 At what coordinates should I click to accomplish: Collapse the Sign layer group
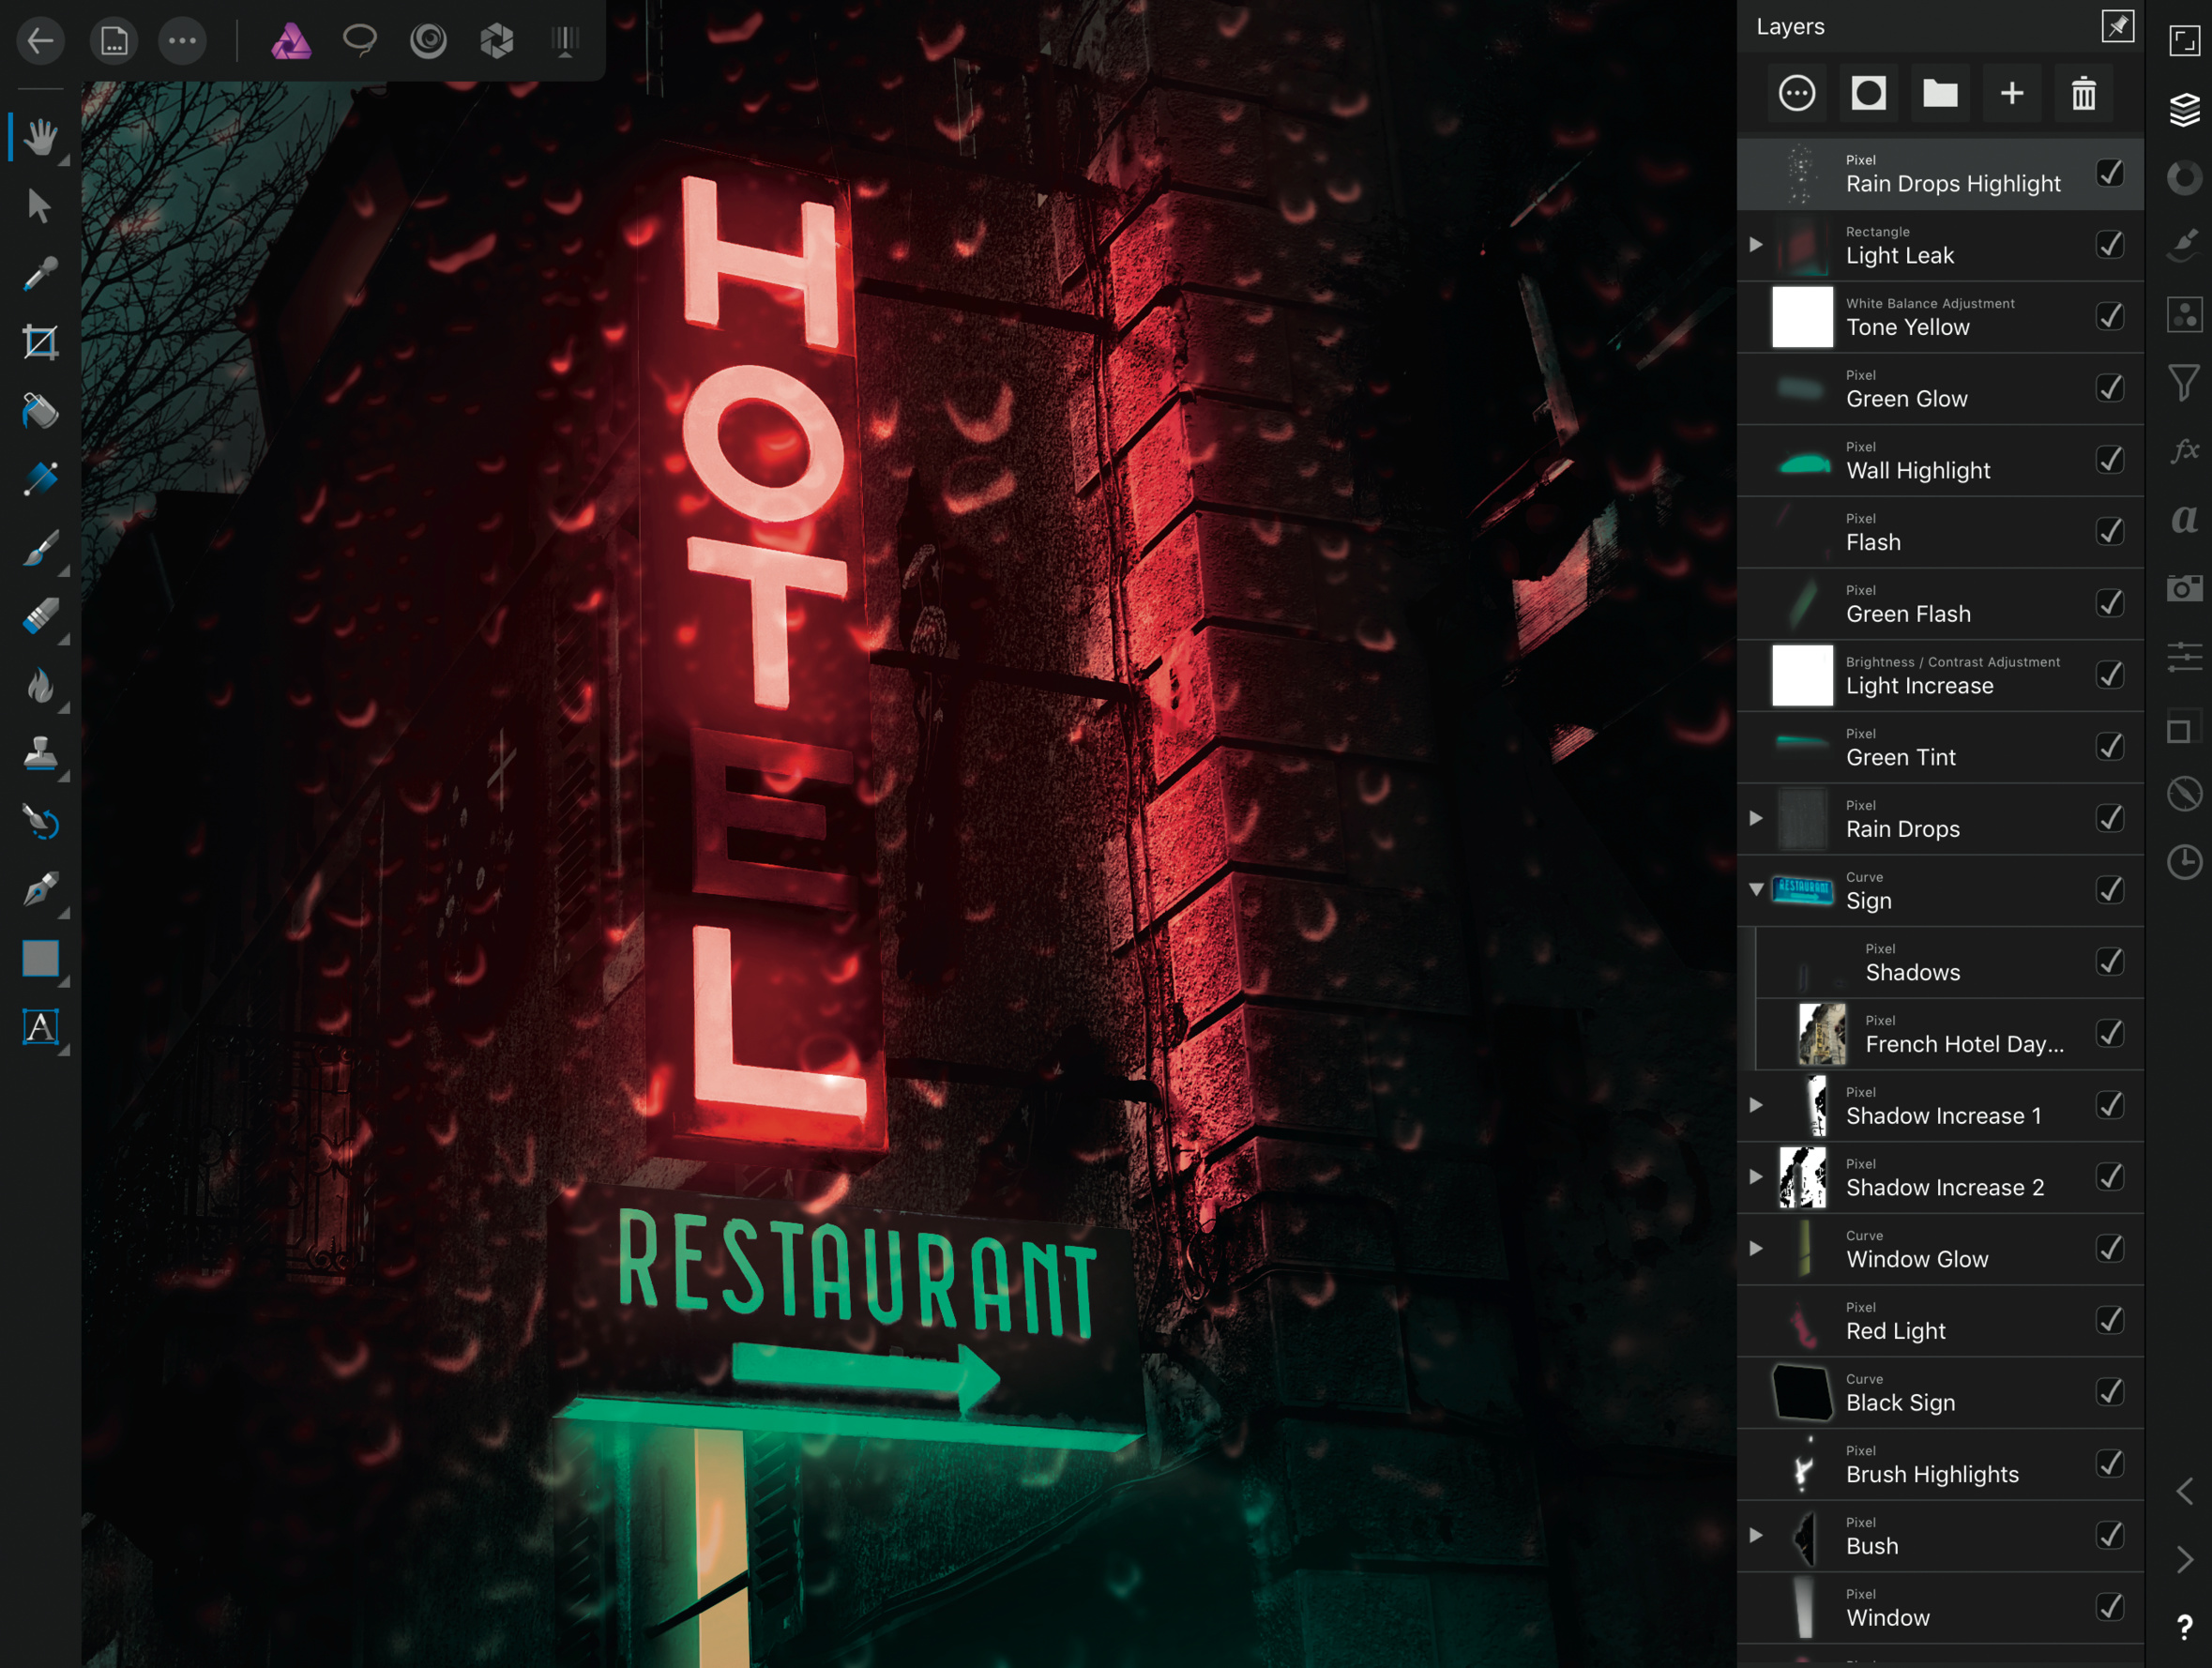tap(1756, 889)
